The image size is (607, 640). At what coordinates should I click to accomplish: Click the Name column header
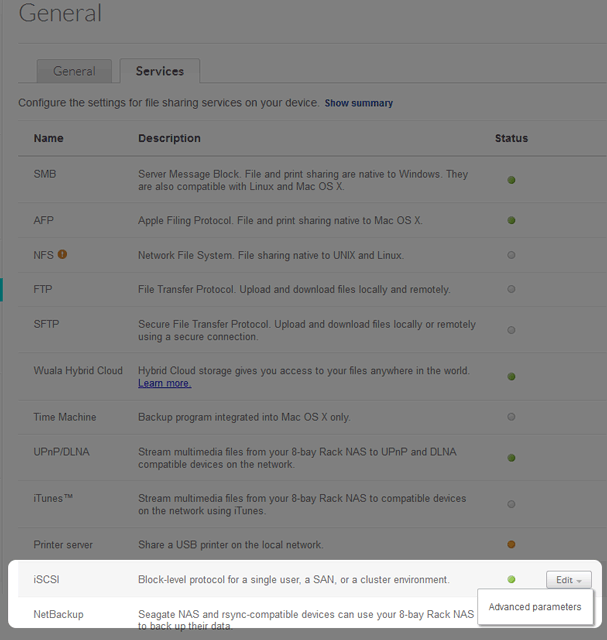pyautogui.click(x=48, y=138)
